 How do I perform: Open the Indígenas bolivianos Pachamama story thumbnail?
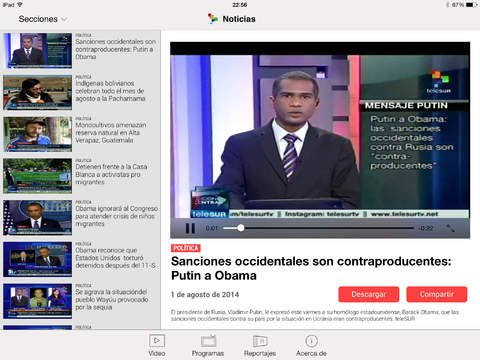tap(38, 92)
